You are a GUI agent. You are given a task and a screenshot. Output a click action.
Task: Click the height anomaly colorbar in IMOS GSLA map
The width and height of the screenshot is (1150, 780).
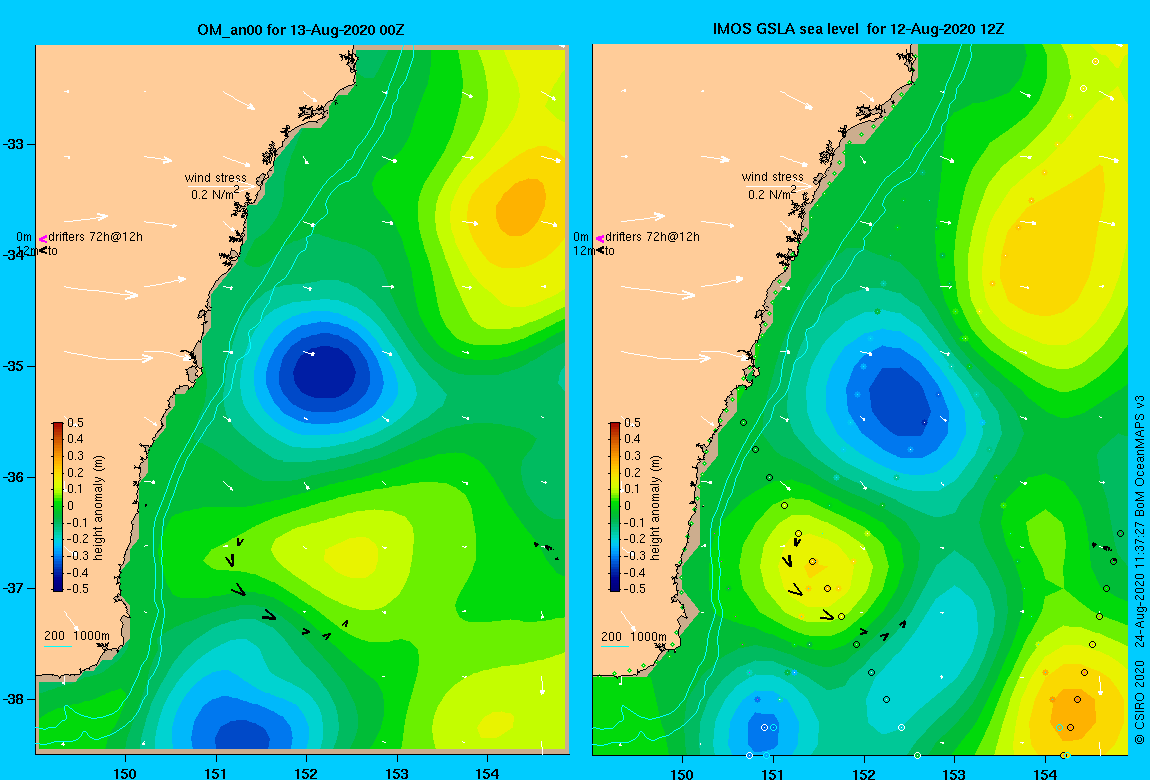tap(615, 507)
